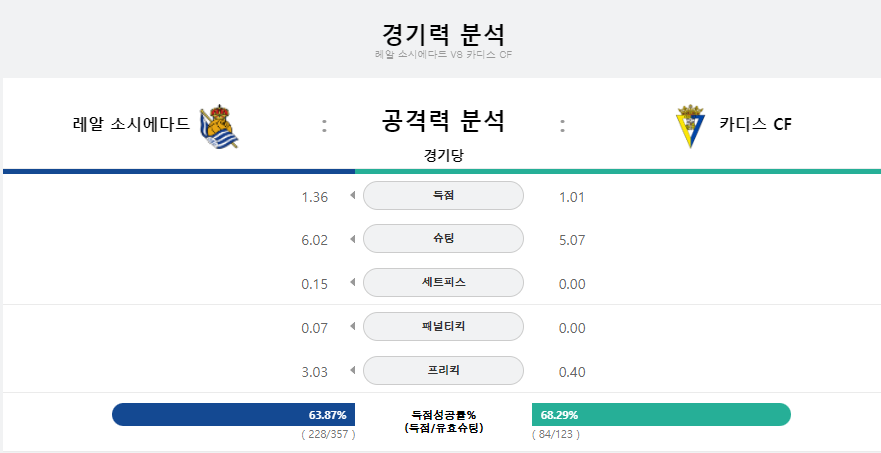Select the 득점 stat pill
The height and width of the screenshot is (453, 881).
click(443, 196)
